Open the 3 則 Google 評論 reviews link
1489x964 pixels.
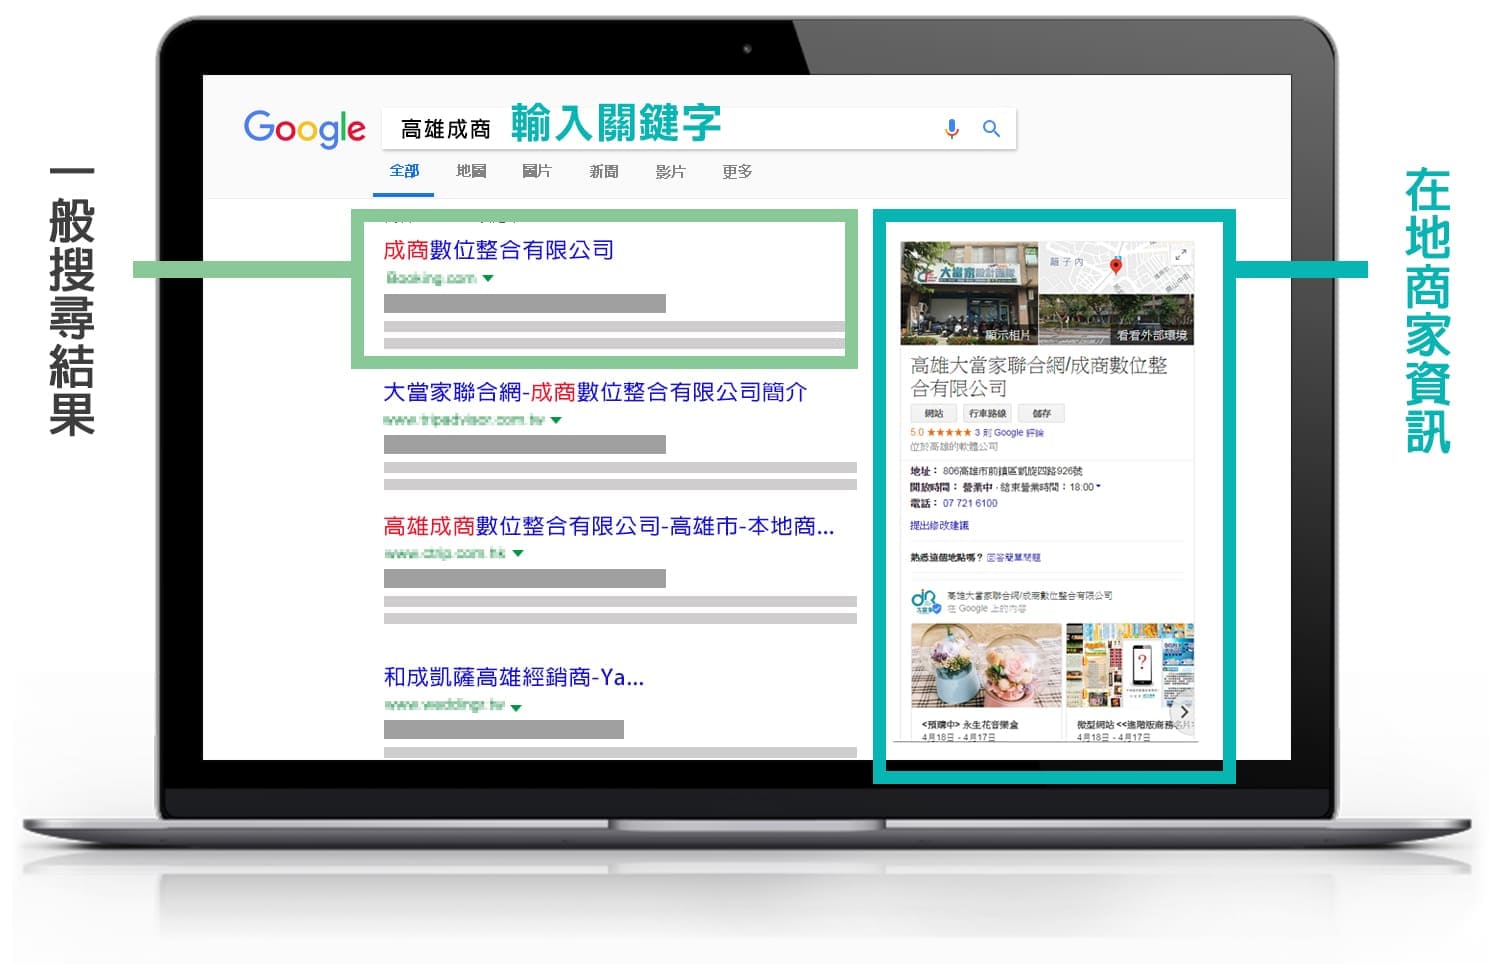pyautogui.click(x=1010, y=433)
